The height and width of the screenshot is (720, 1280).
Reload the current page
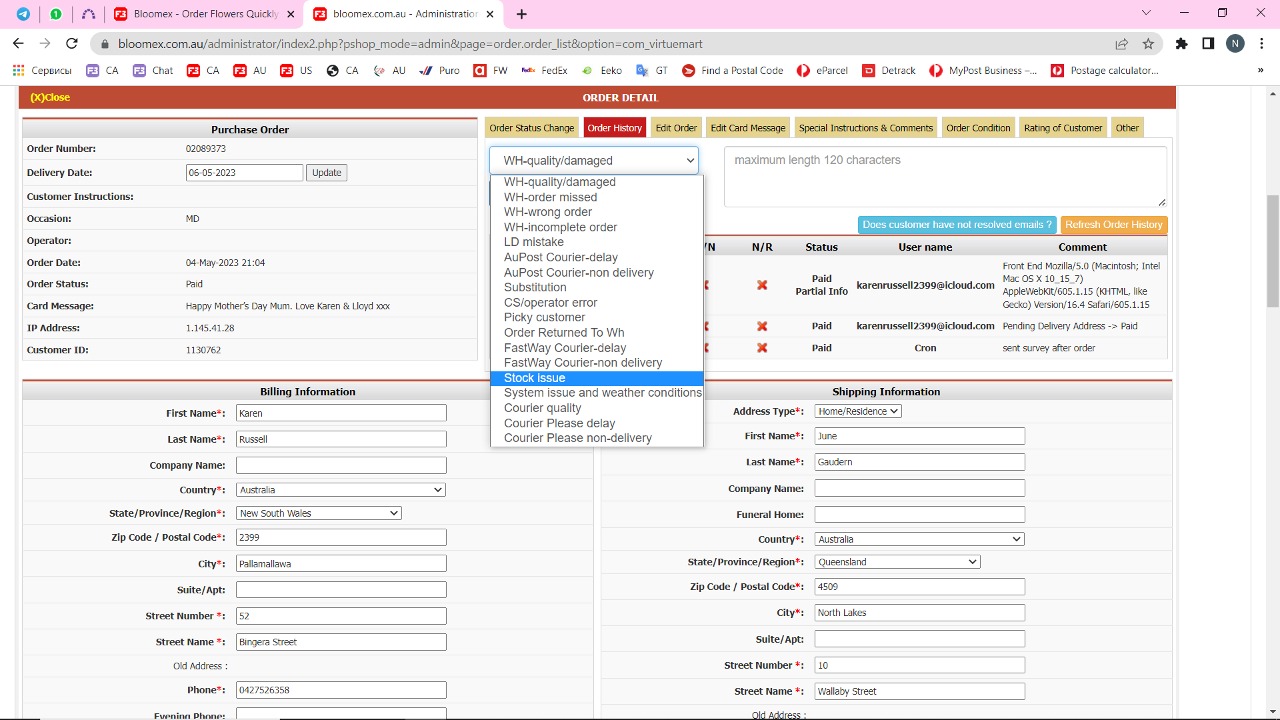71,43
